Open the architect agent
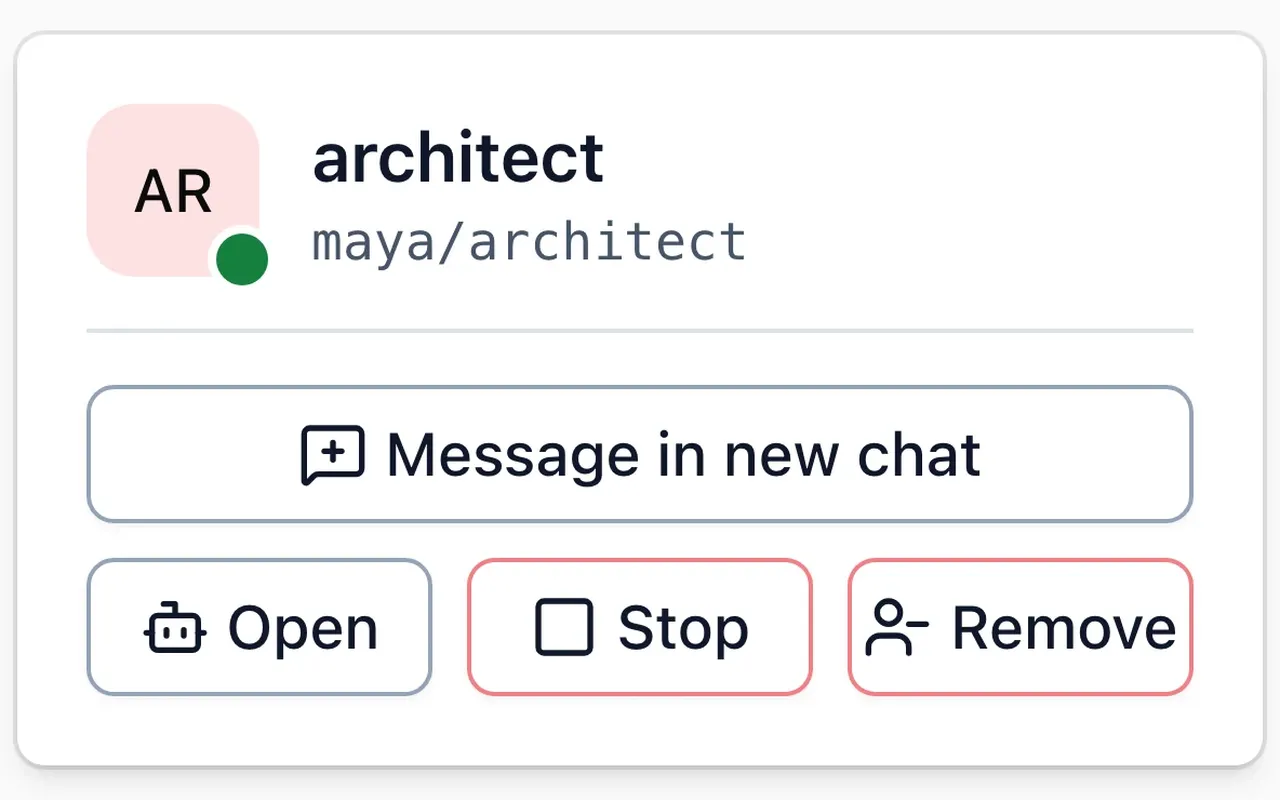Image resolution: width=1280 pixels, height=800 pixels. pyautogui.click(x=259, y=627)
